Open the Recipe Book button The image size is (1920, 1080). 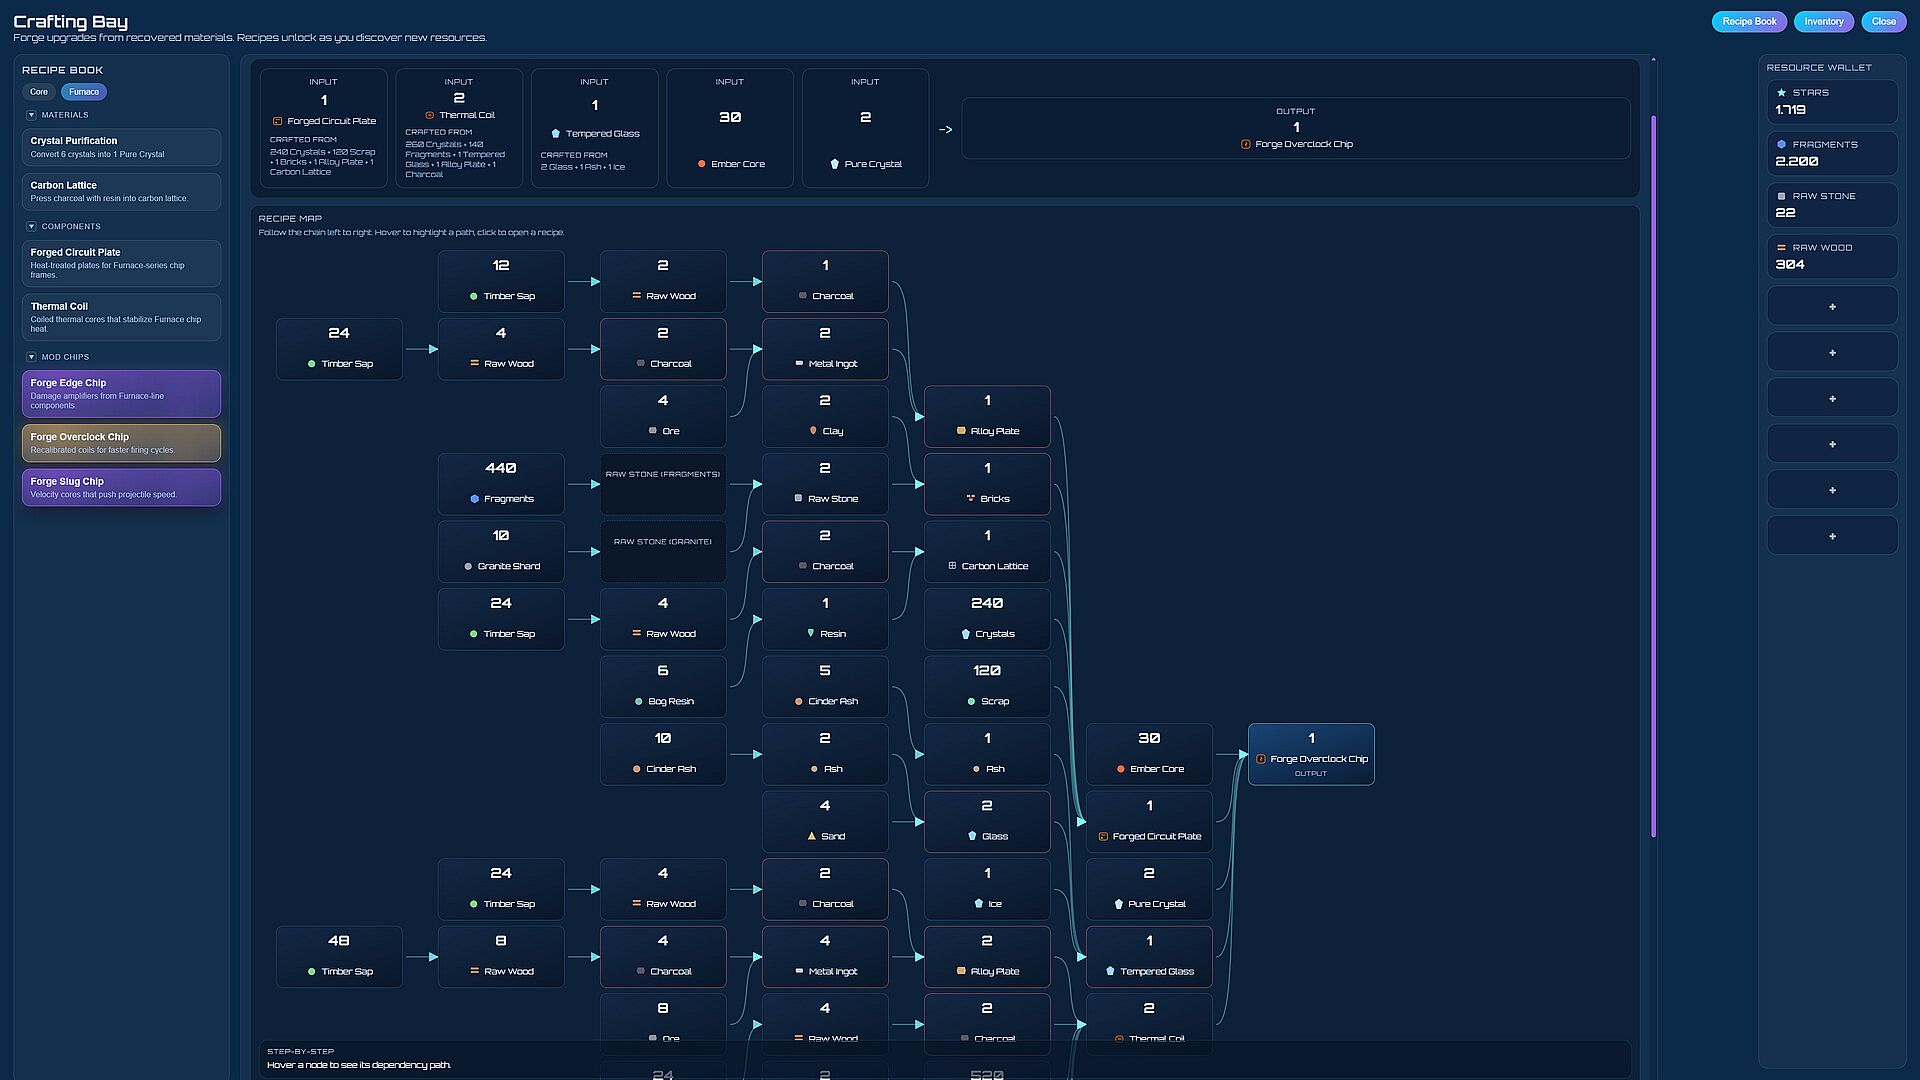pos(1749,21)
